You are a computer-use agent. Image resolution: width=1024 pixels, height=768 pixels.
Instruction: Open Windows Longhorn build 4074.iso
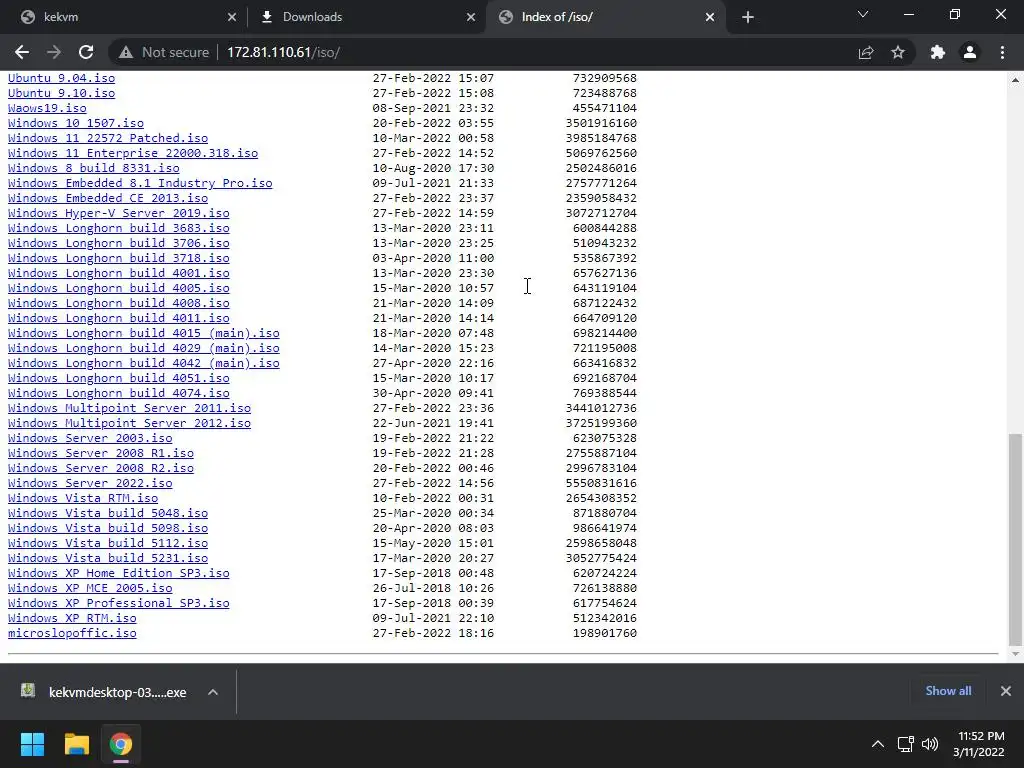pyautogui.click(x=118, y=393)
